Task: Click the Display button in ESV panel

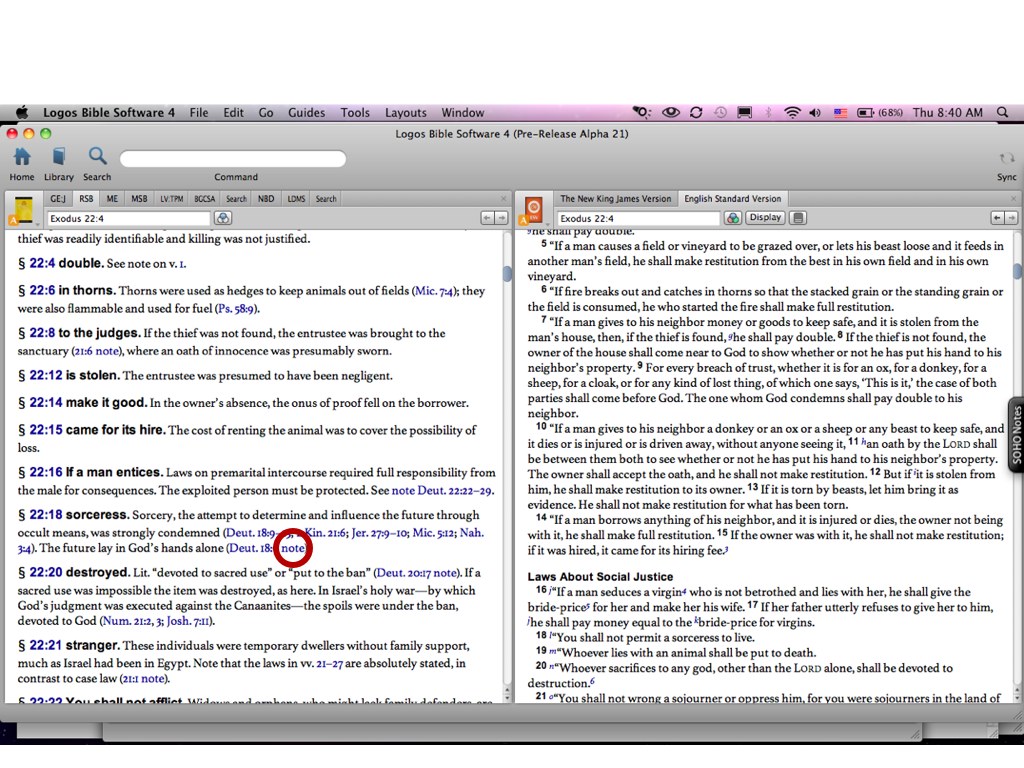Action: pos(765,217)
